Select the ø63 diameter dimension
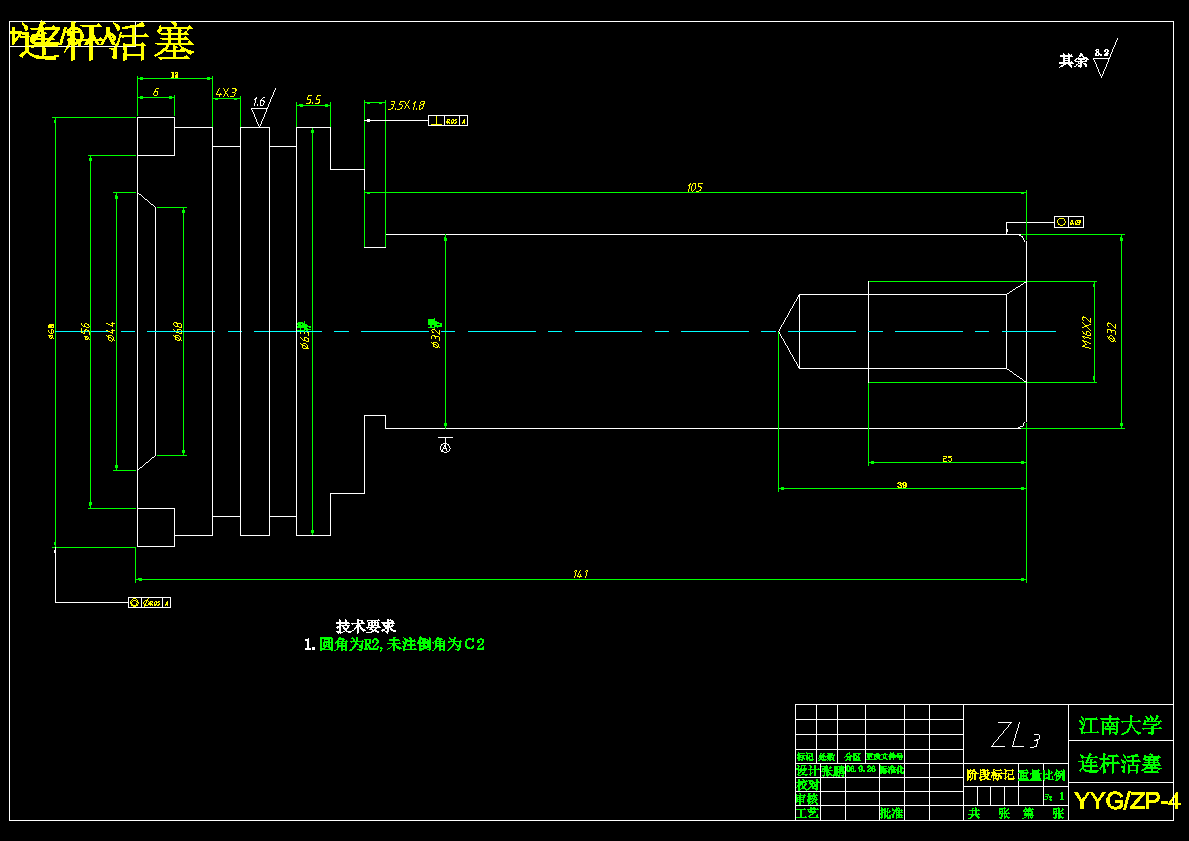Screen dimensions: 1189x841 305,334
